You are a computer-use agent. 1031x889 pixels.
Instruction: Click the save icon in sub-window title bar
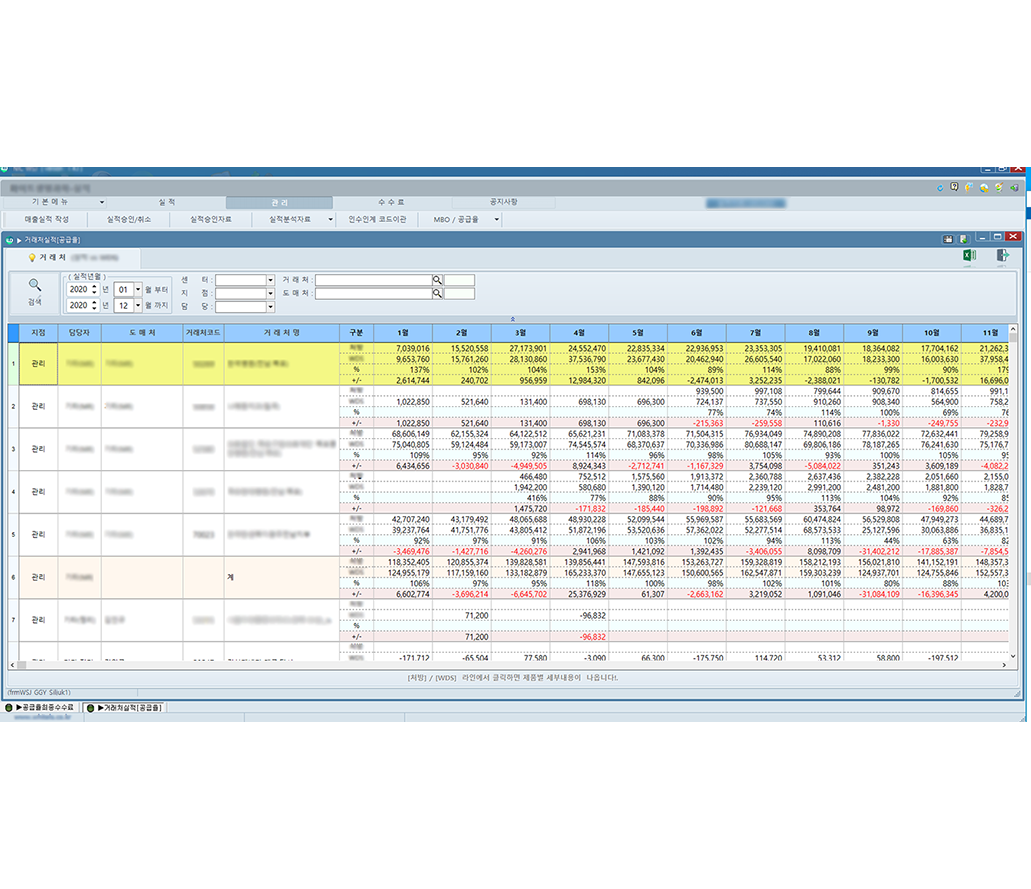pos(948,239)
